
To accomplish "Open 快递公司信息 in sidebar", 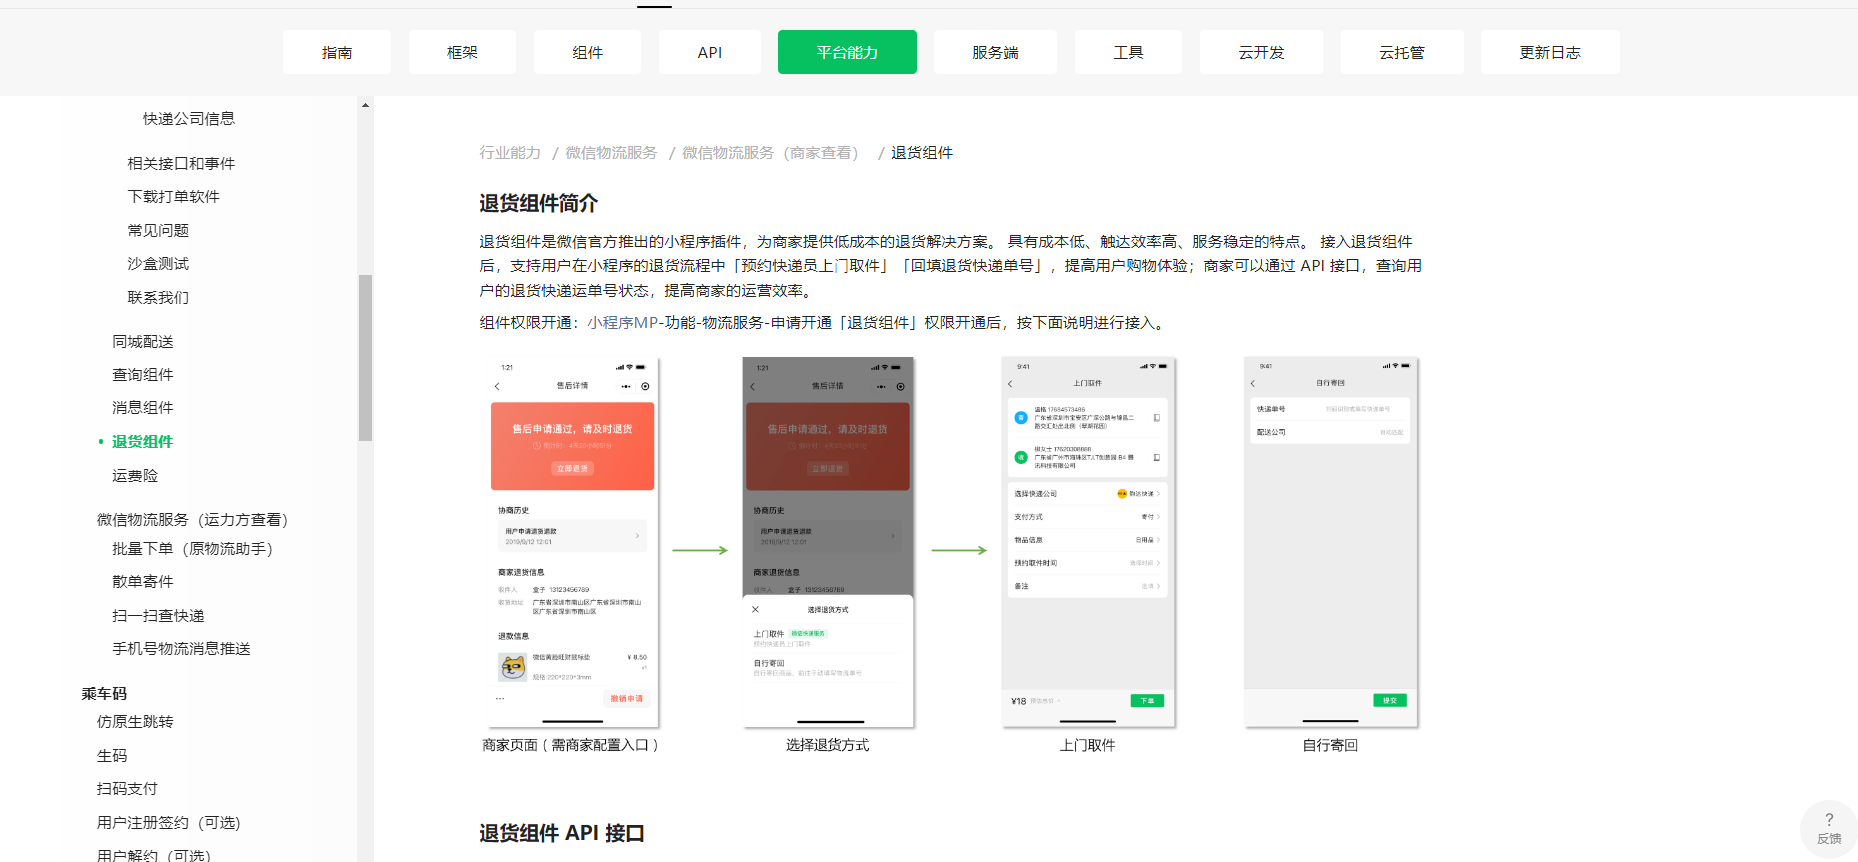I will click(189, 118).
